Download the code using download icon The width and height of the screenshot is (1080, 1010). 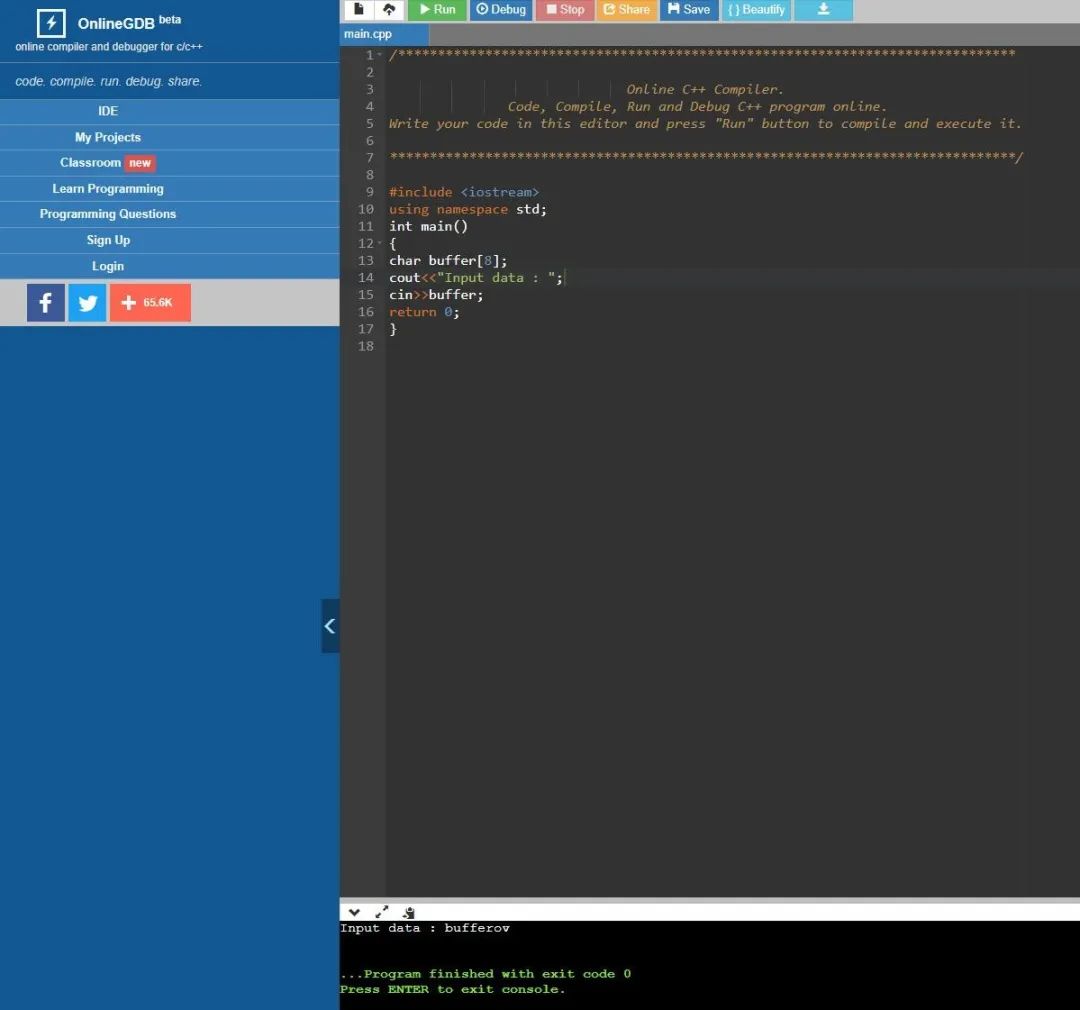[x=823, y=10]
